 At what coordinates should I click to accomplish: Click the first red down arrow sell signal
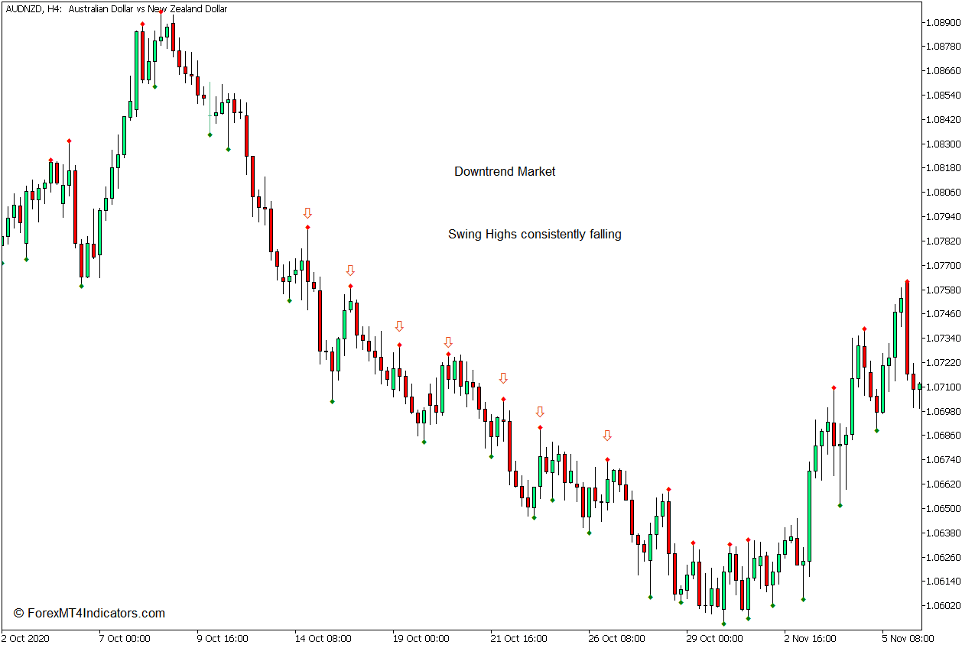coord(307,212)
